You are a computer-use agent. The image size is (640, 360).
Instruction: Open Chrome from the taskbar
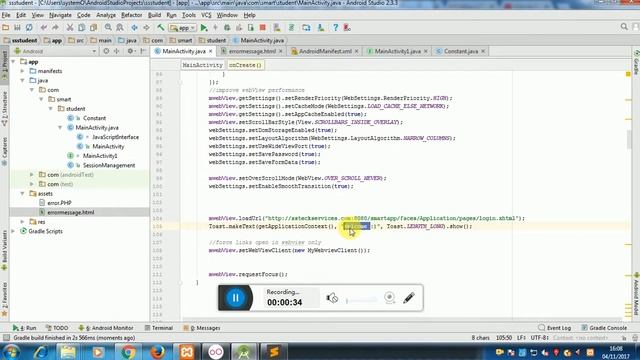[128, 352]
